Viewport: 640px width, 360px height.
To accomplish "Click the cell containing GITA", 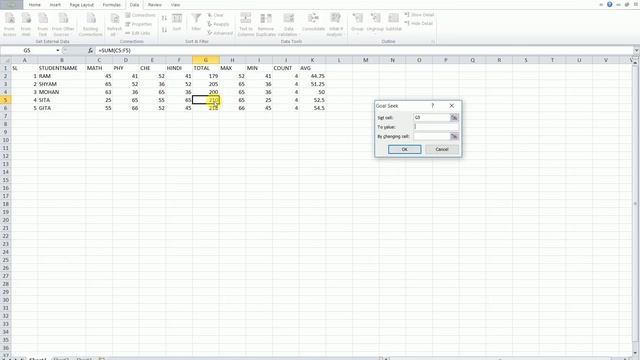I will [x=62, y=108].
